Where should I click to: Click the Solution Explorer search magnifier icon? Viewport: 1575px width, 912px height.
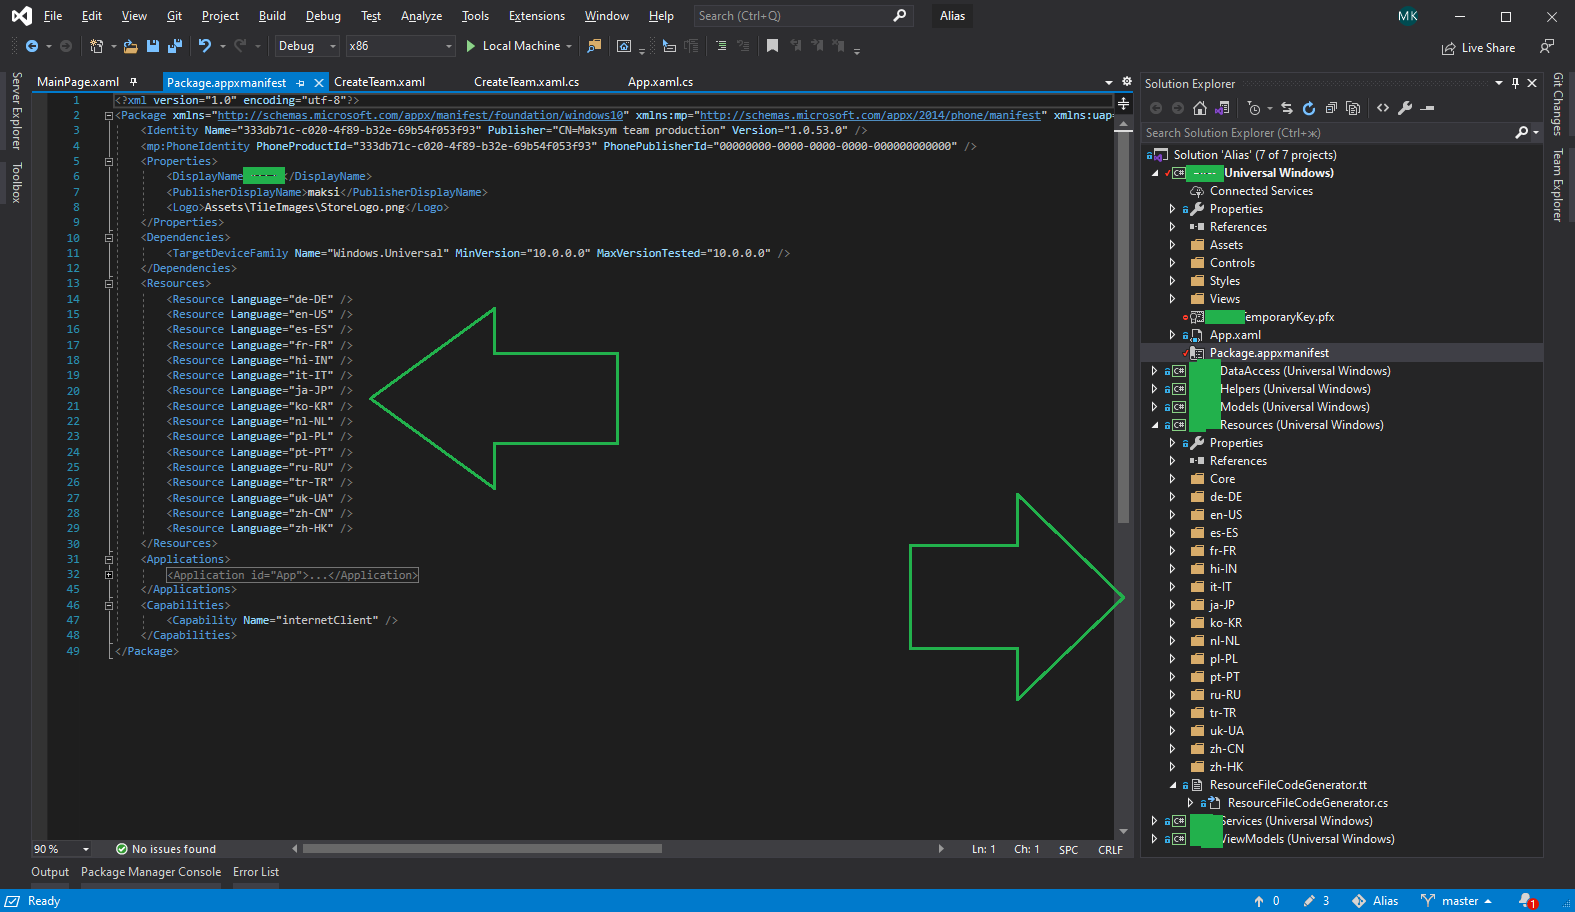pyautogui.click(x=1521, y=133)
